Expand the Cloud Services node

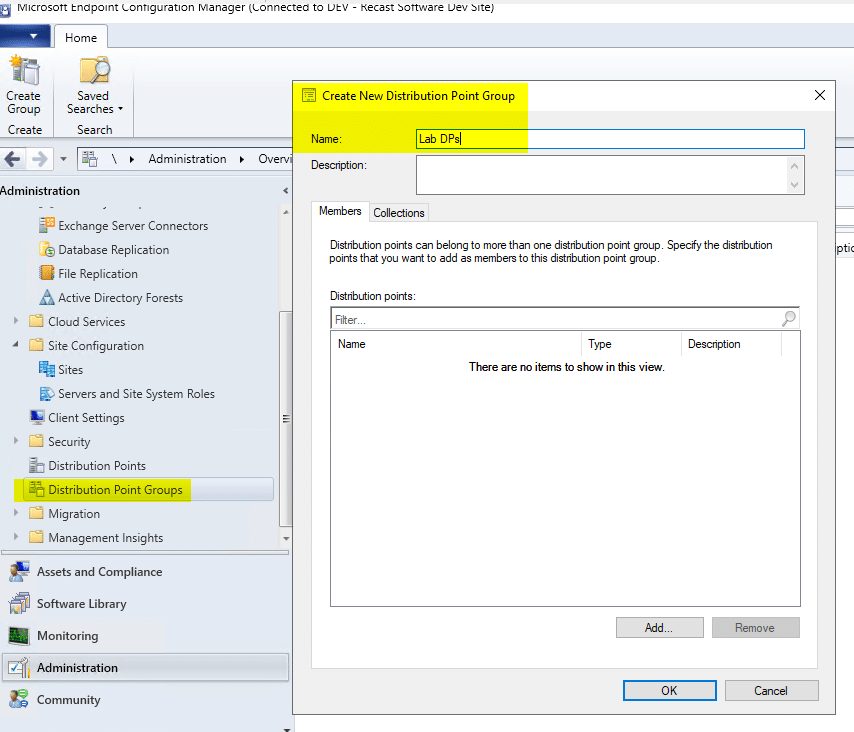[14, 321]
